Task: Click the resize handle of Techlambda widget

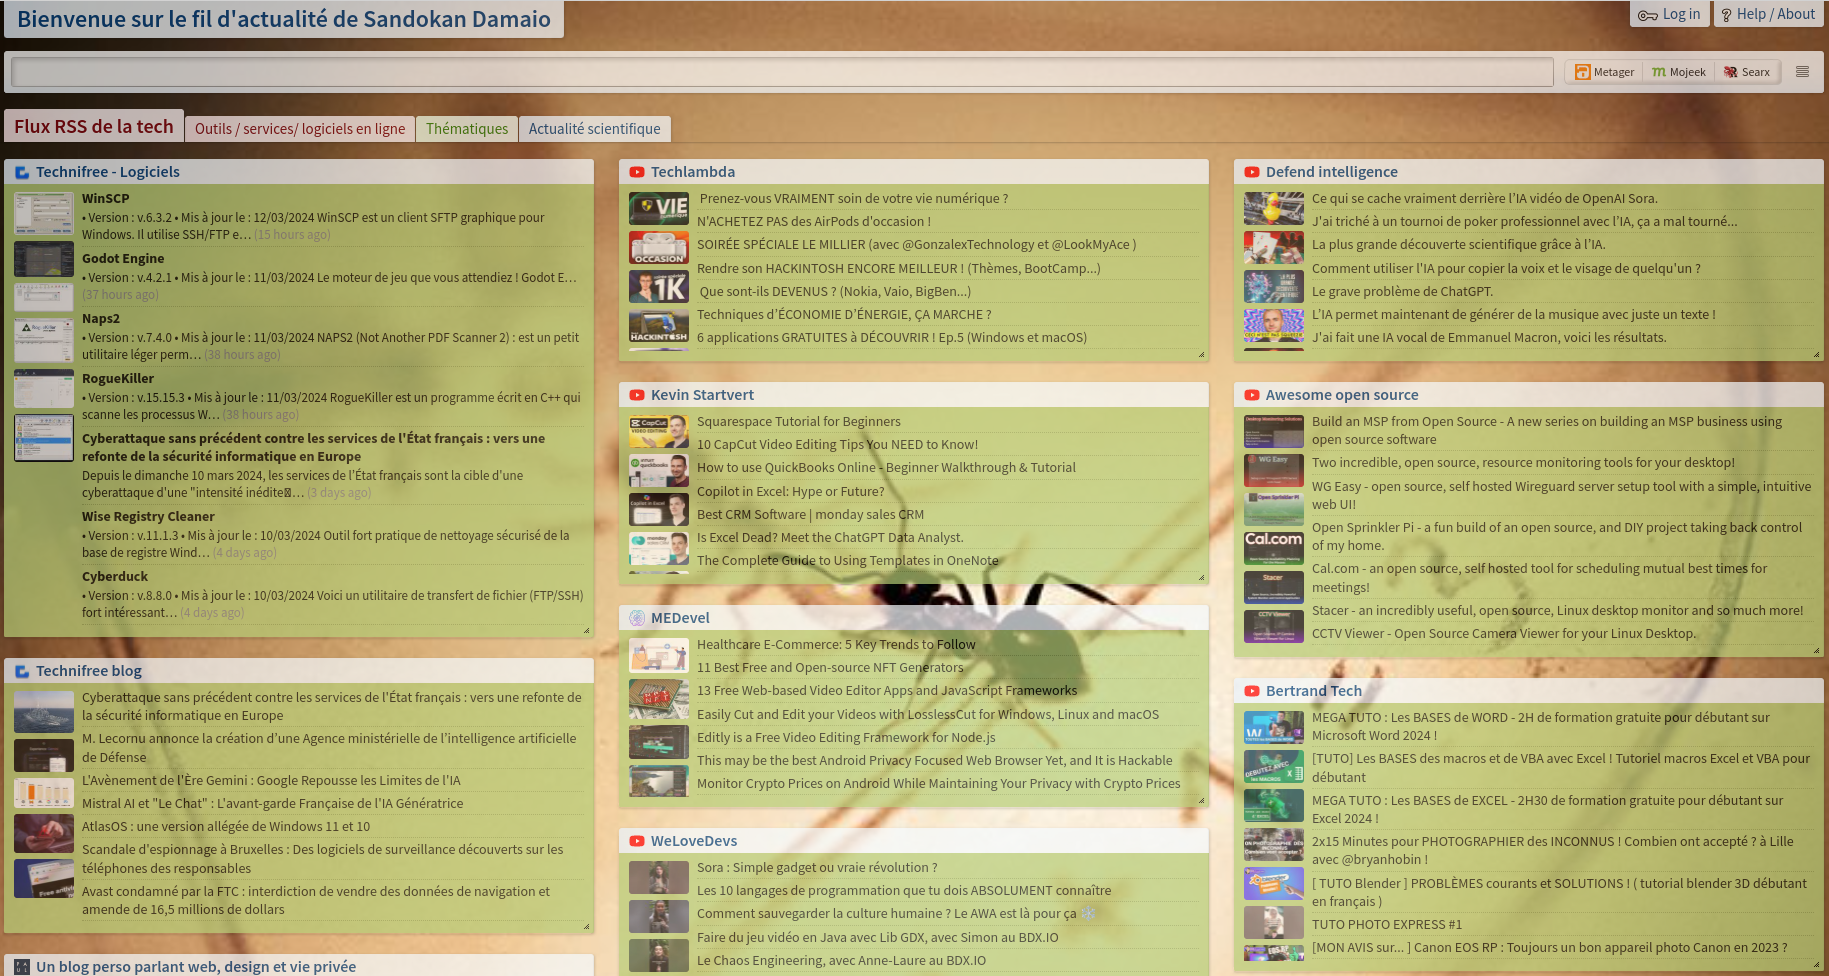Action: (1201, 354)
